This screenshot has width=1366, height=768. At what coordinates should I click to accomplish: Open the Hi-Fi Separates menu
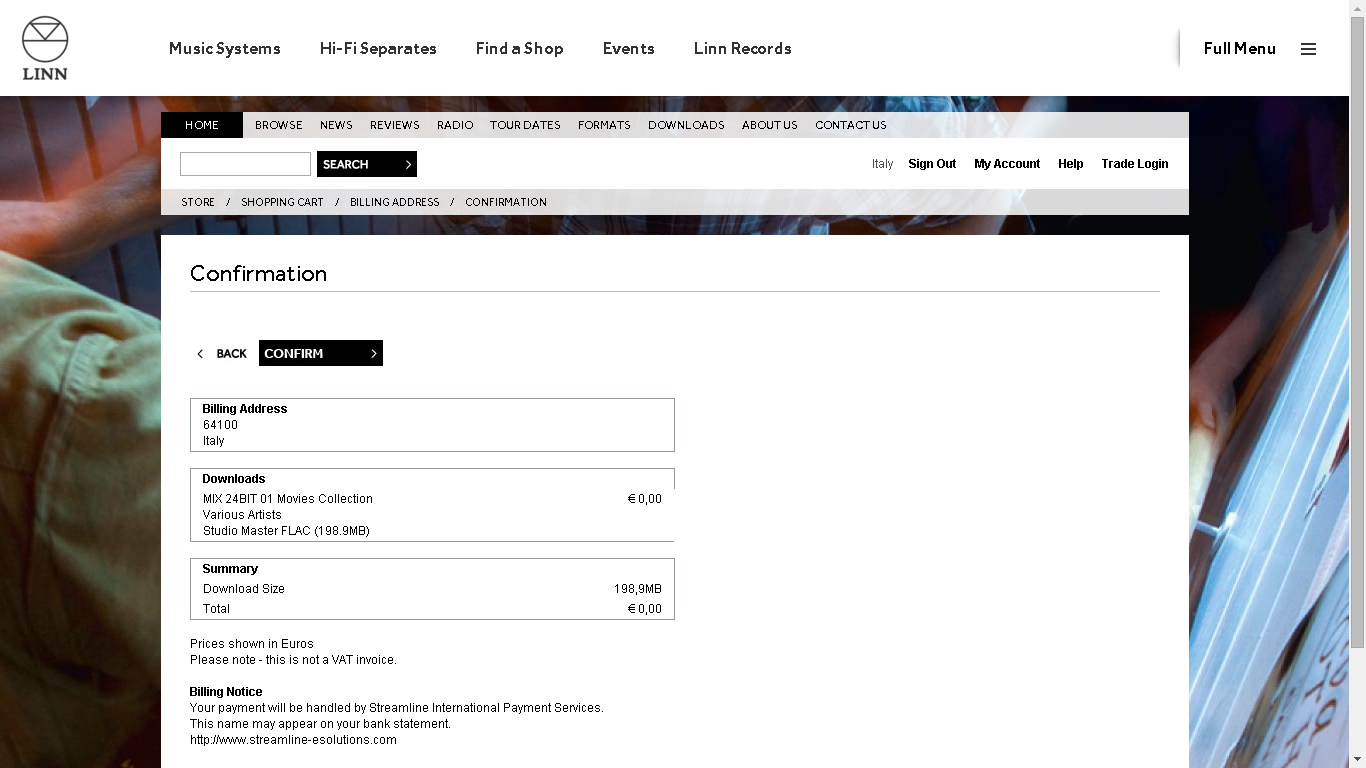point(378,48)
